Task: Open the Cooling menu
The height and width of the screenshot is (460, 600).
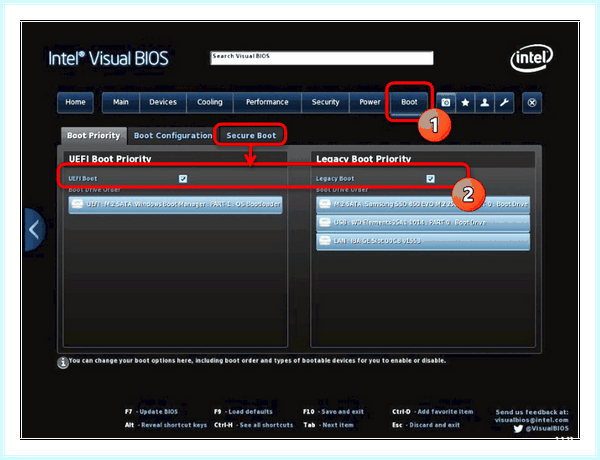Action: (210, 103)
